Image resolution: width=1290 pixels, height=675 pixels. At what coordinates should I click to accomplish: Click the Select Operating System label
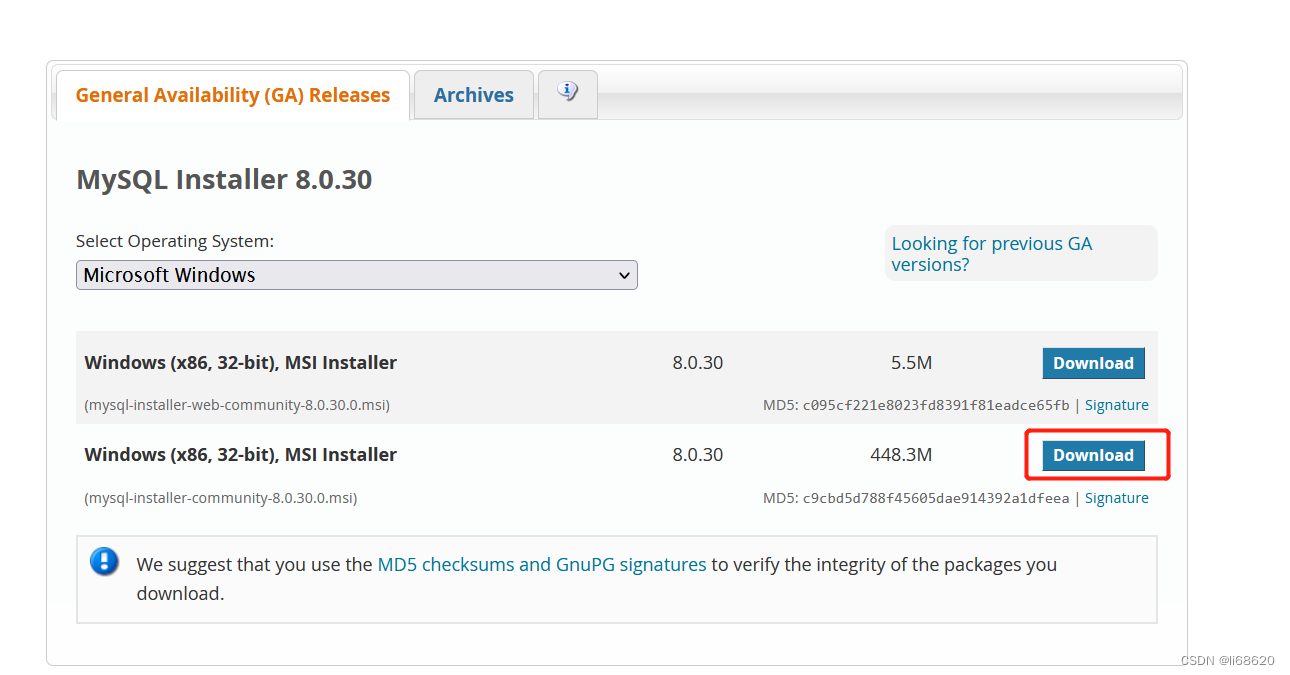pyautogui.click(x=175, y=241)
